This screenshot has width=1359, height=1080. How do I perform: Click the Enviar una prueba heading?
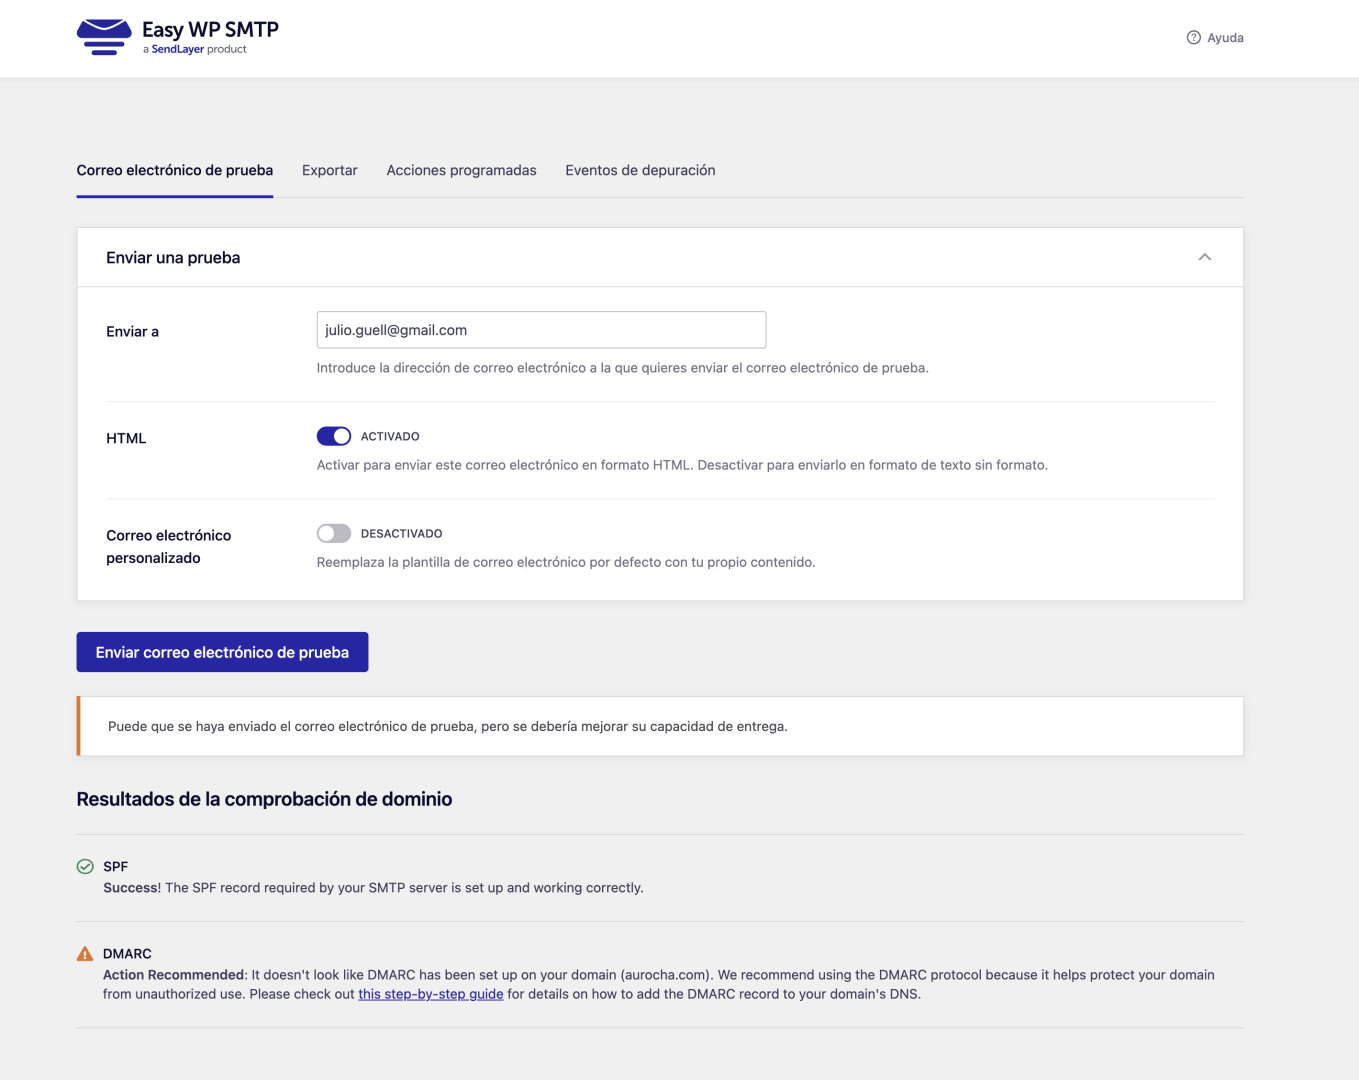coord(173,258)
